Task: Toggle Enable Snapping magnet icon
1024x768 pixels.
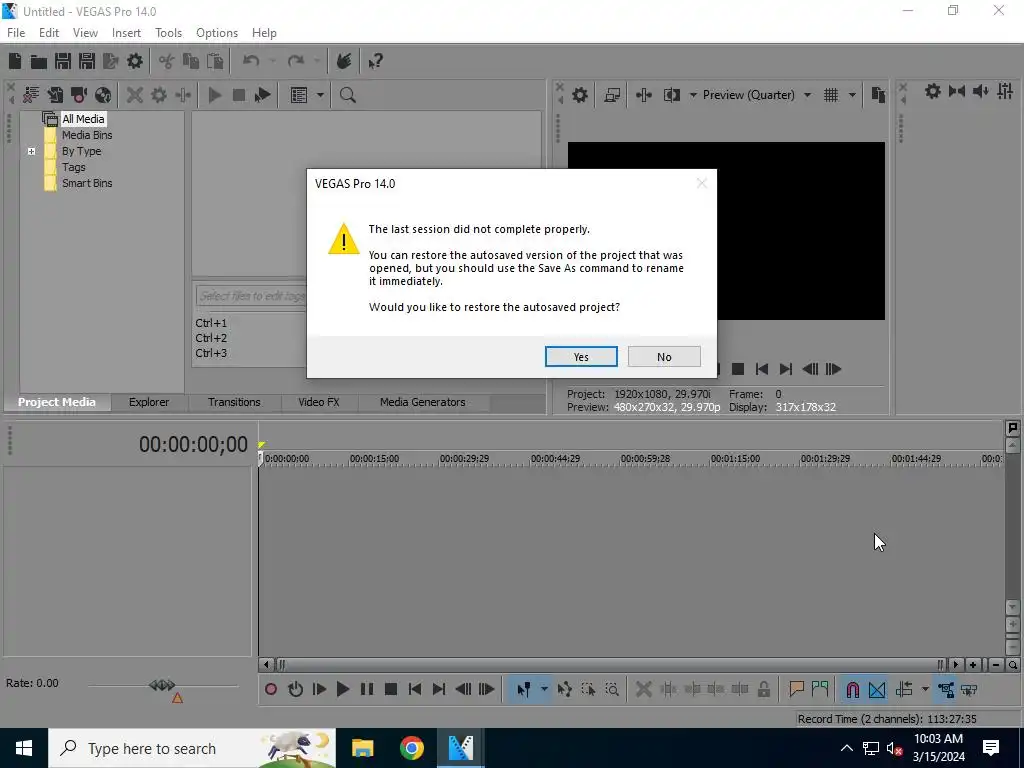Action: 852,690
